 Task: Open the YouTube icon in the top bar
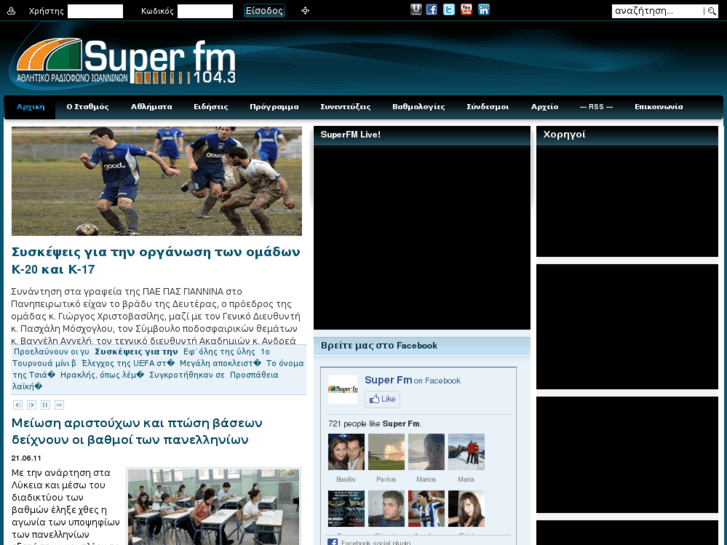pyautogui.click(x=466, y=10)
